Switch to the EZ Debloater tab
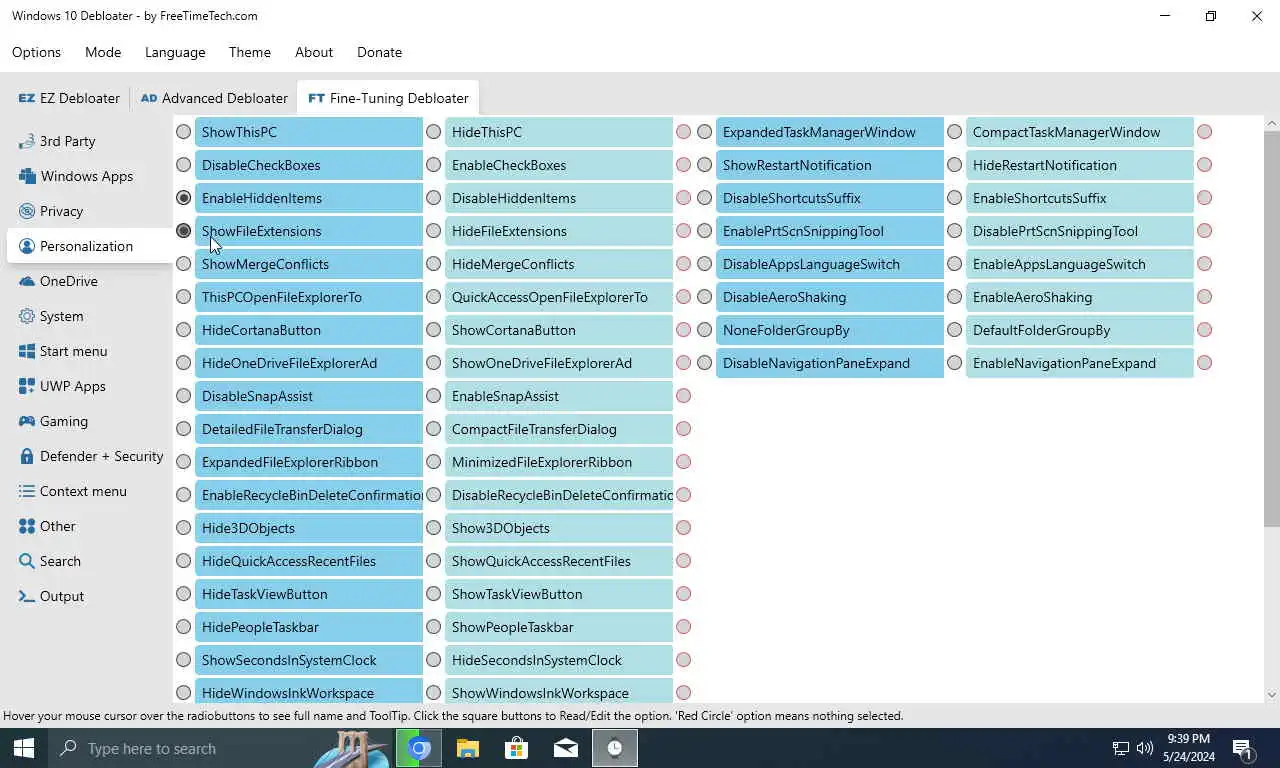 pyautogui.click(x=69, y=98)
